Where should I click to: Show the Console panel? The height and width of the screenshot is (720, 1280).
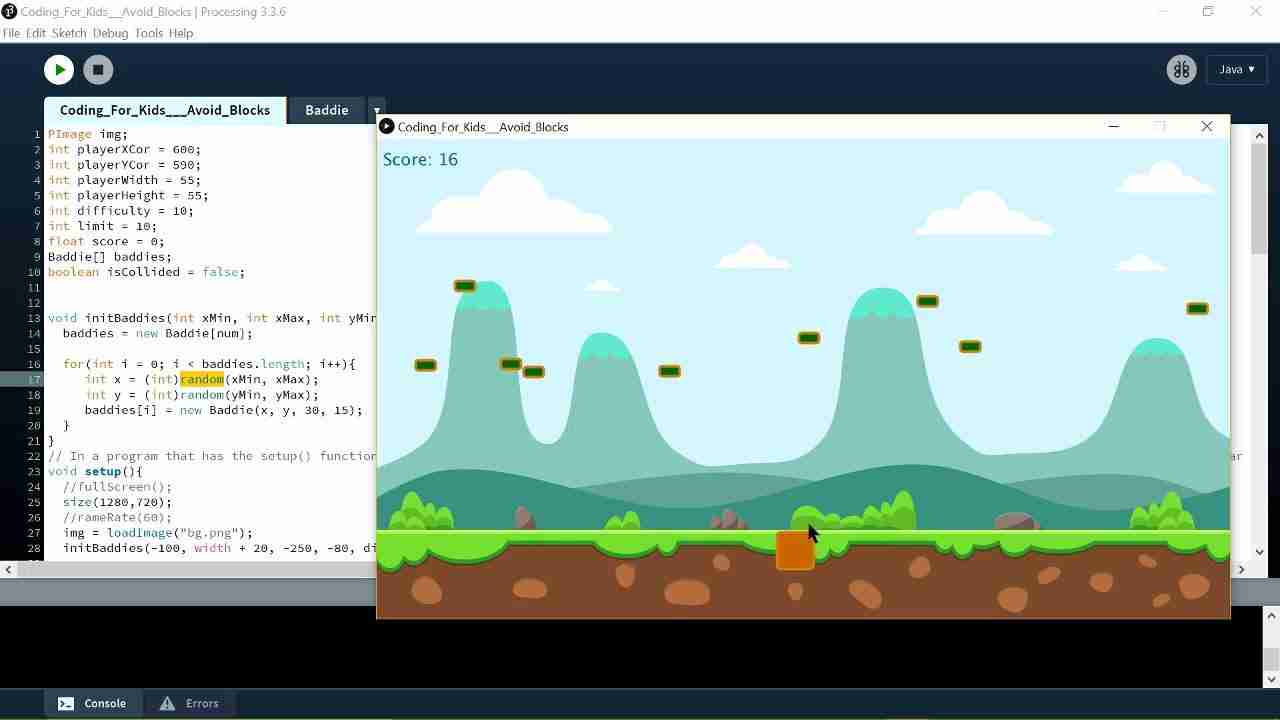coord(92,703)
